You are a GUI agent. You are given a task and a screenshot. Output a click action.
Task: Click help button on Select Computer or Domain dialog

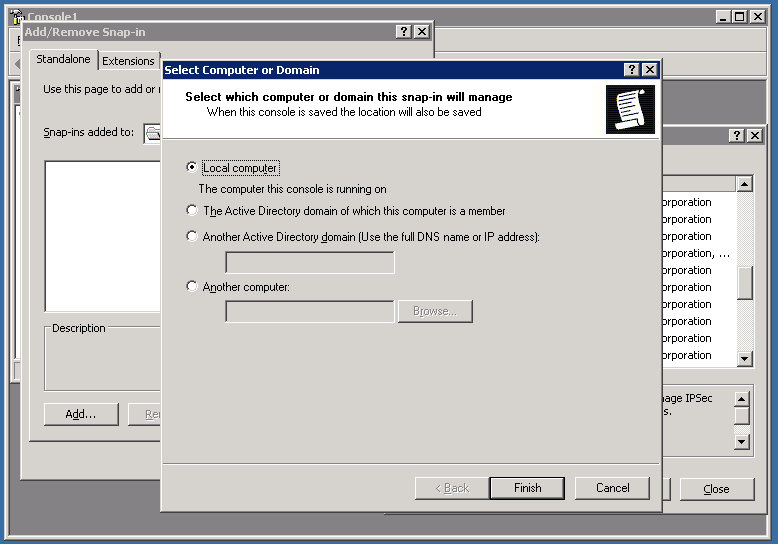click(x=631, y=70)
